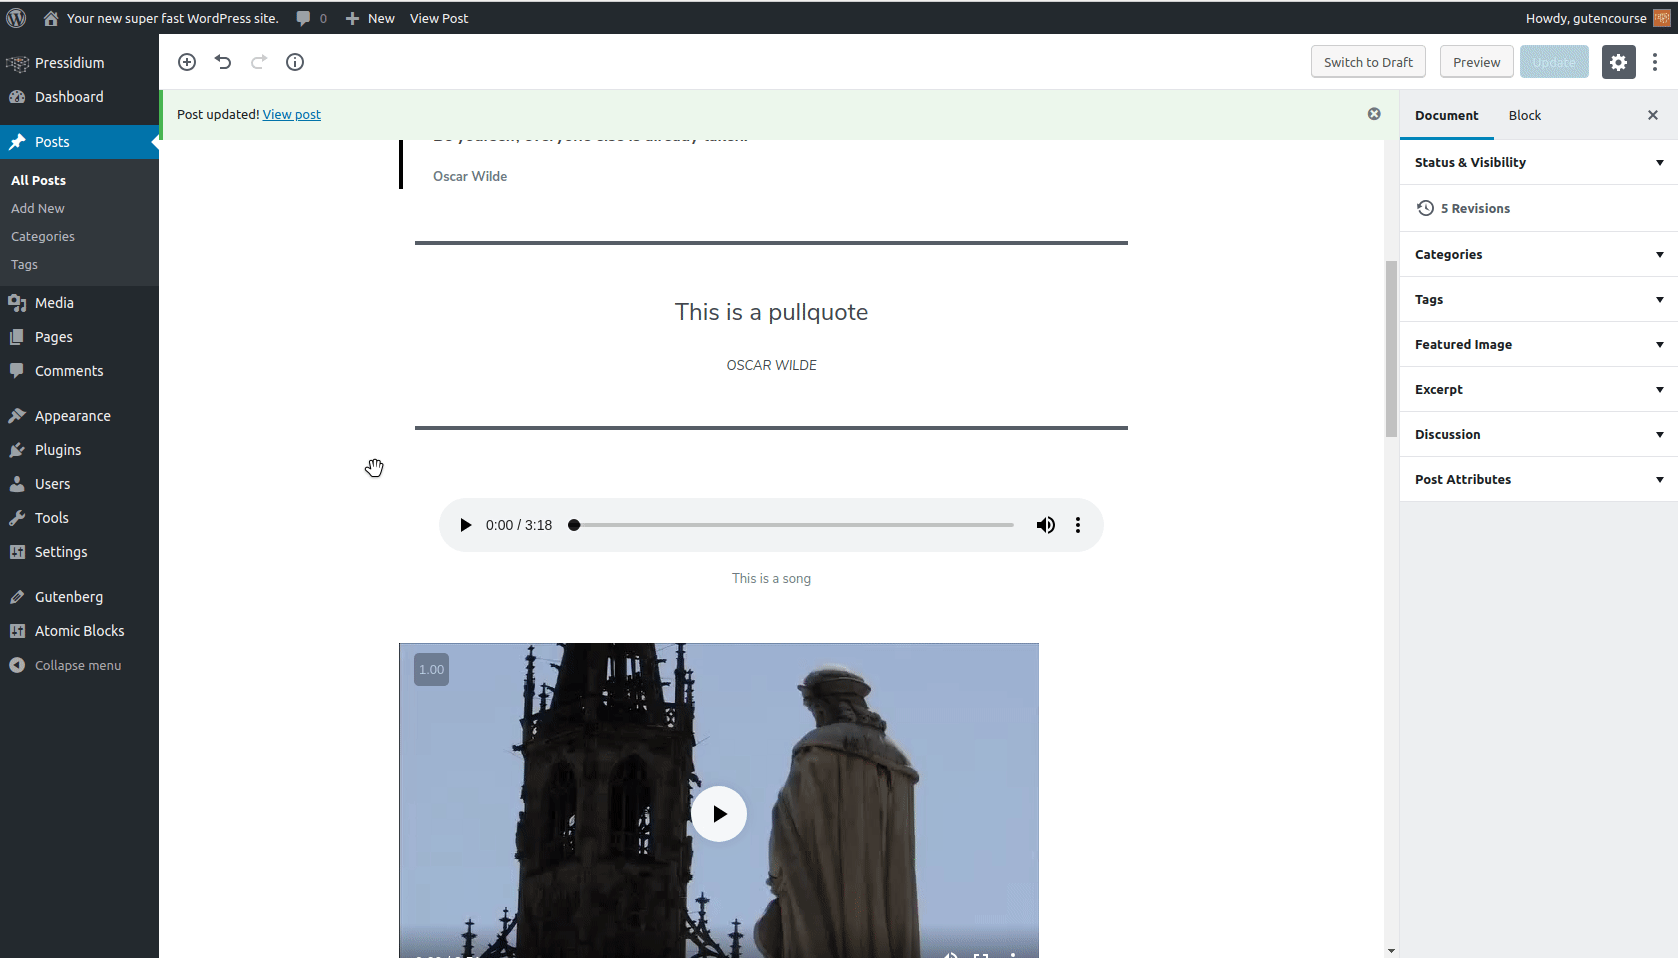The image size is (1678, 958).
Task: Click the Oscar Wilde quote citation
Action: click(x=470, y=176)
